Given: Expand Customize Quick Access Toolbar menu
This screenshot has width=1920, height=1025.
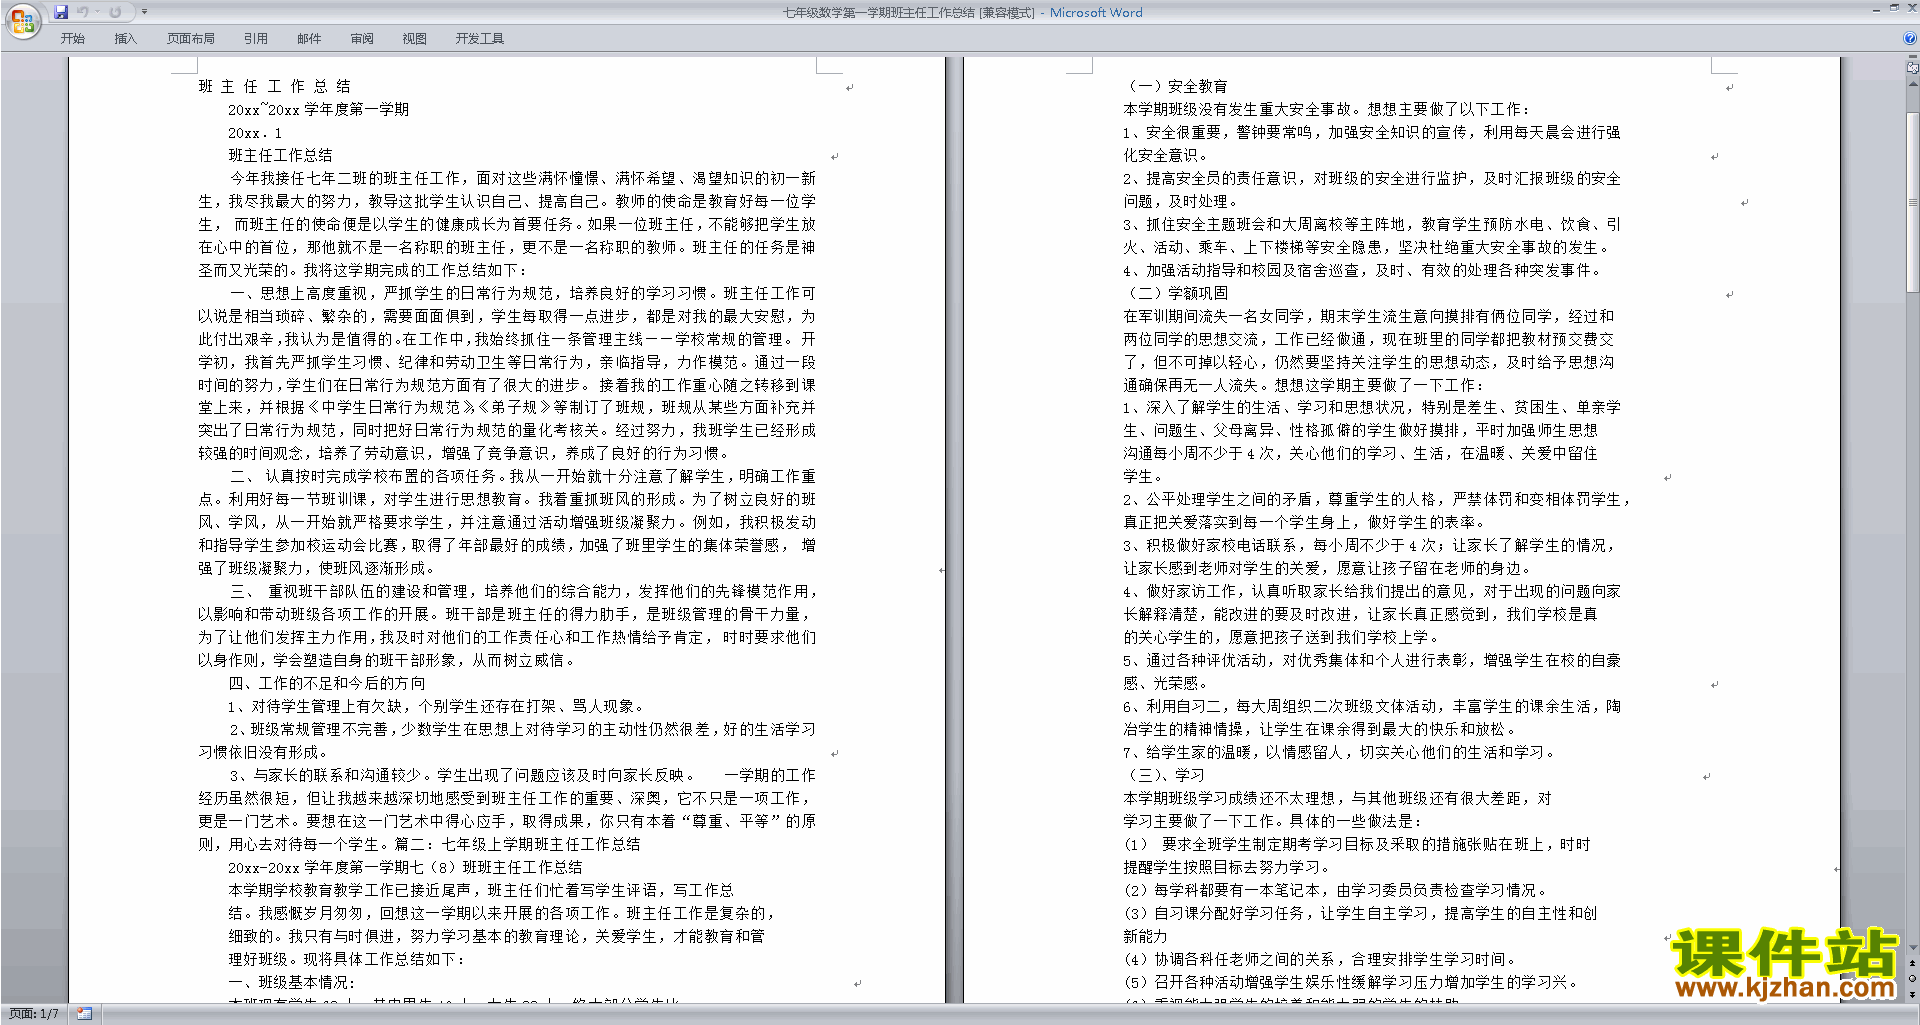Looking at the screenshot, I should click(x=144, y=12).
